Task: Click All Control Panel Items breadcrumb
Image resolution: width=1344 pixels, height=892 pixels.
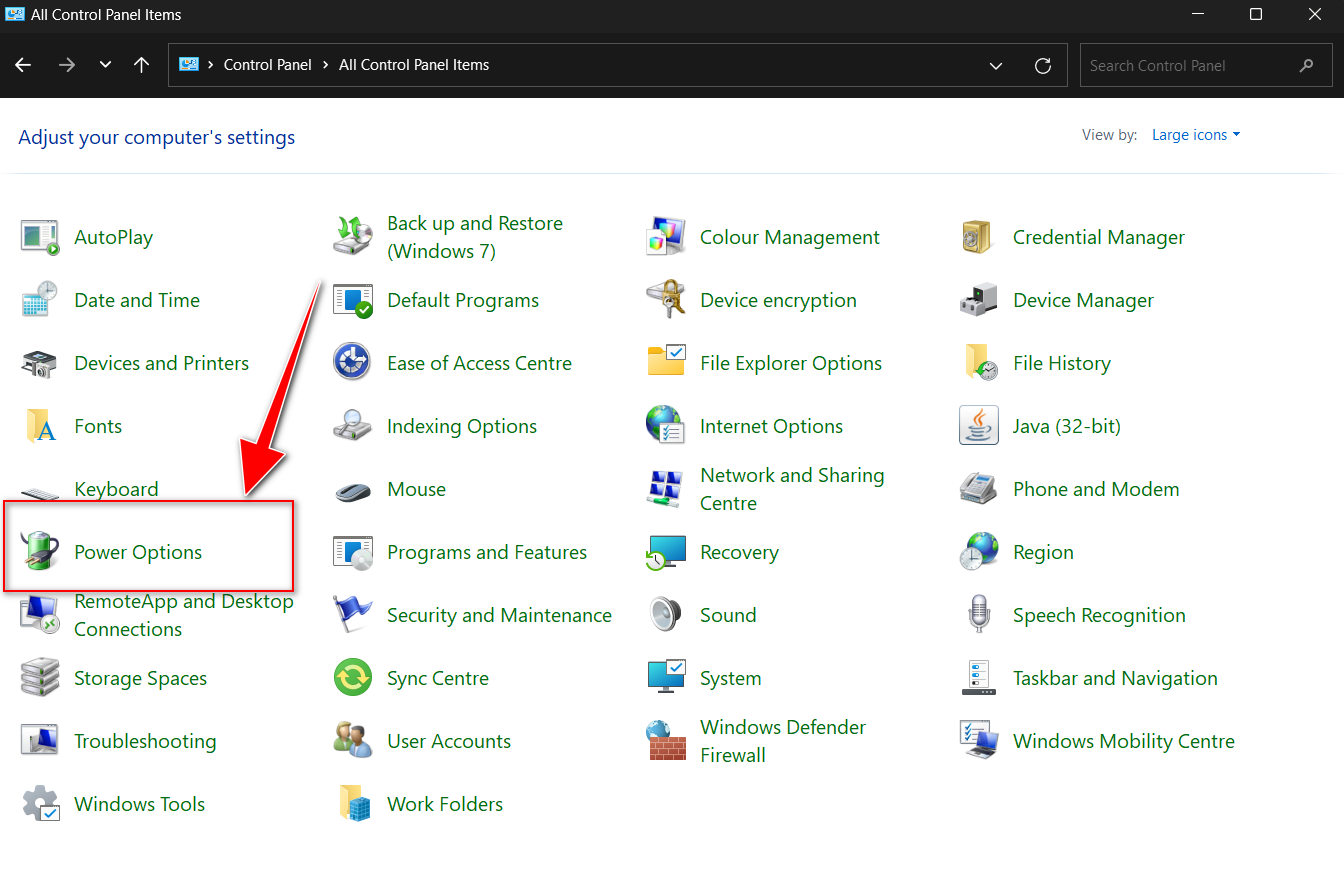Action: coord(414,65)
